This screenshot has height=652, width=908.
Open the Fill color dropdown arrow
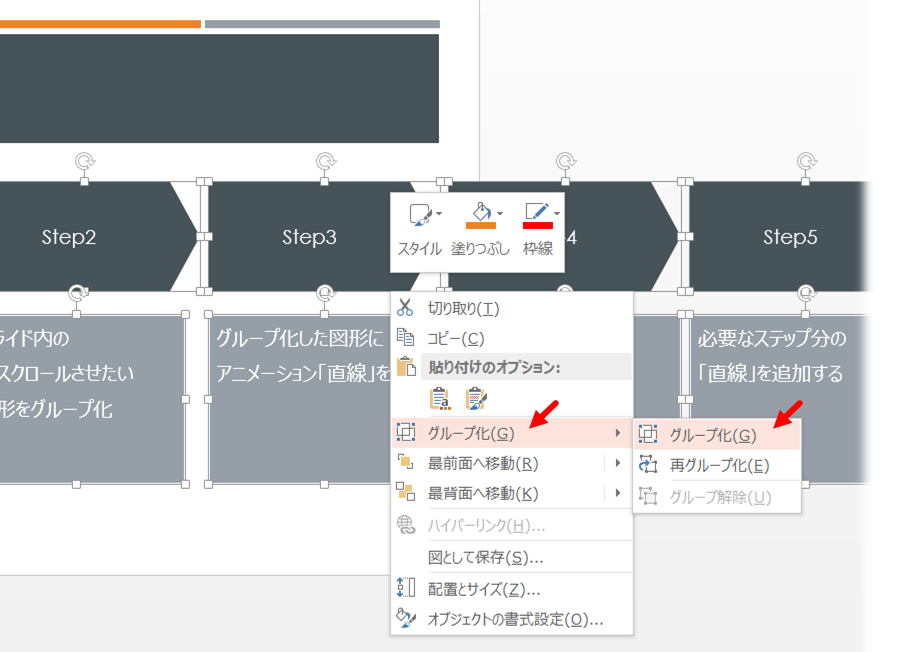point(500,214)
